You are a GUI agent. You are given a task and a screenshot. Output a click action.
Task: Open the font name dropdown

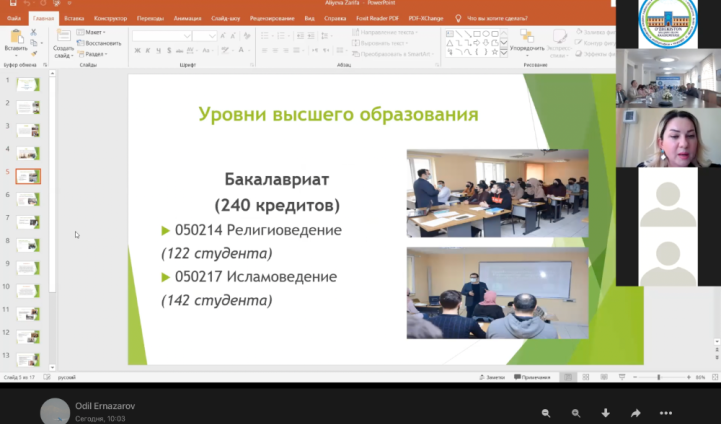pos(187,36)
